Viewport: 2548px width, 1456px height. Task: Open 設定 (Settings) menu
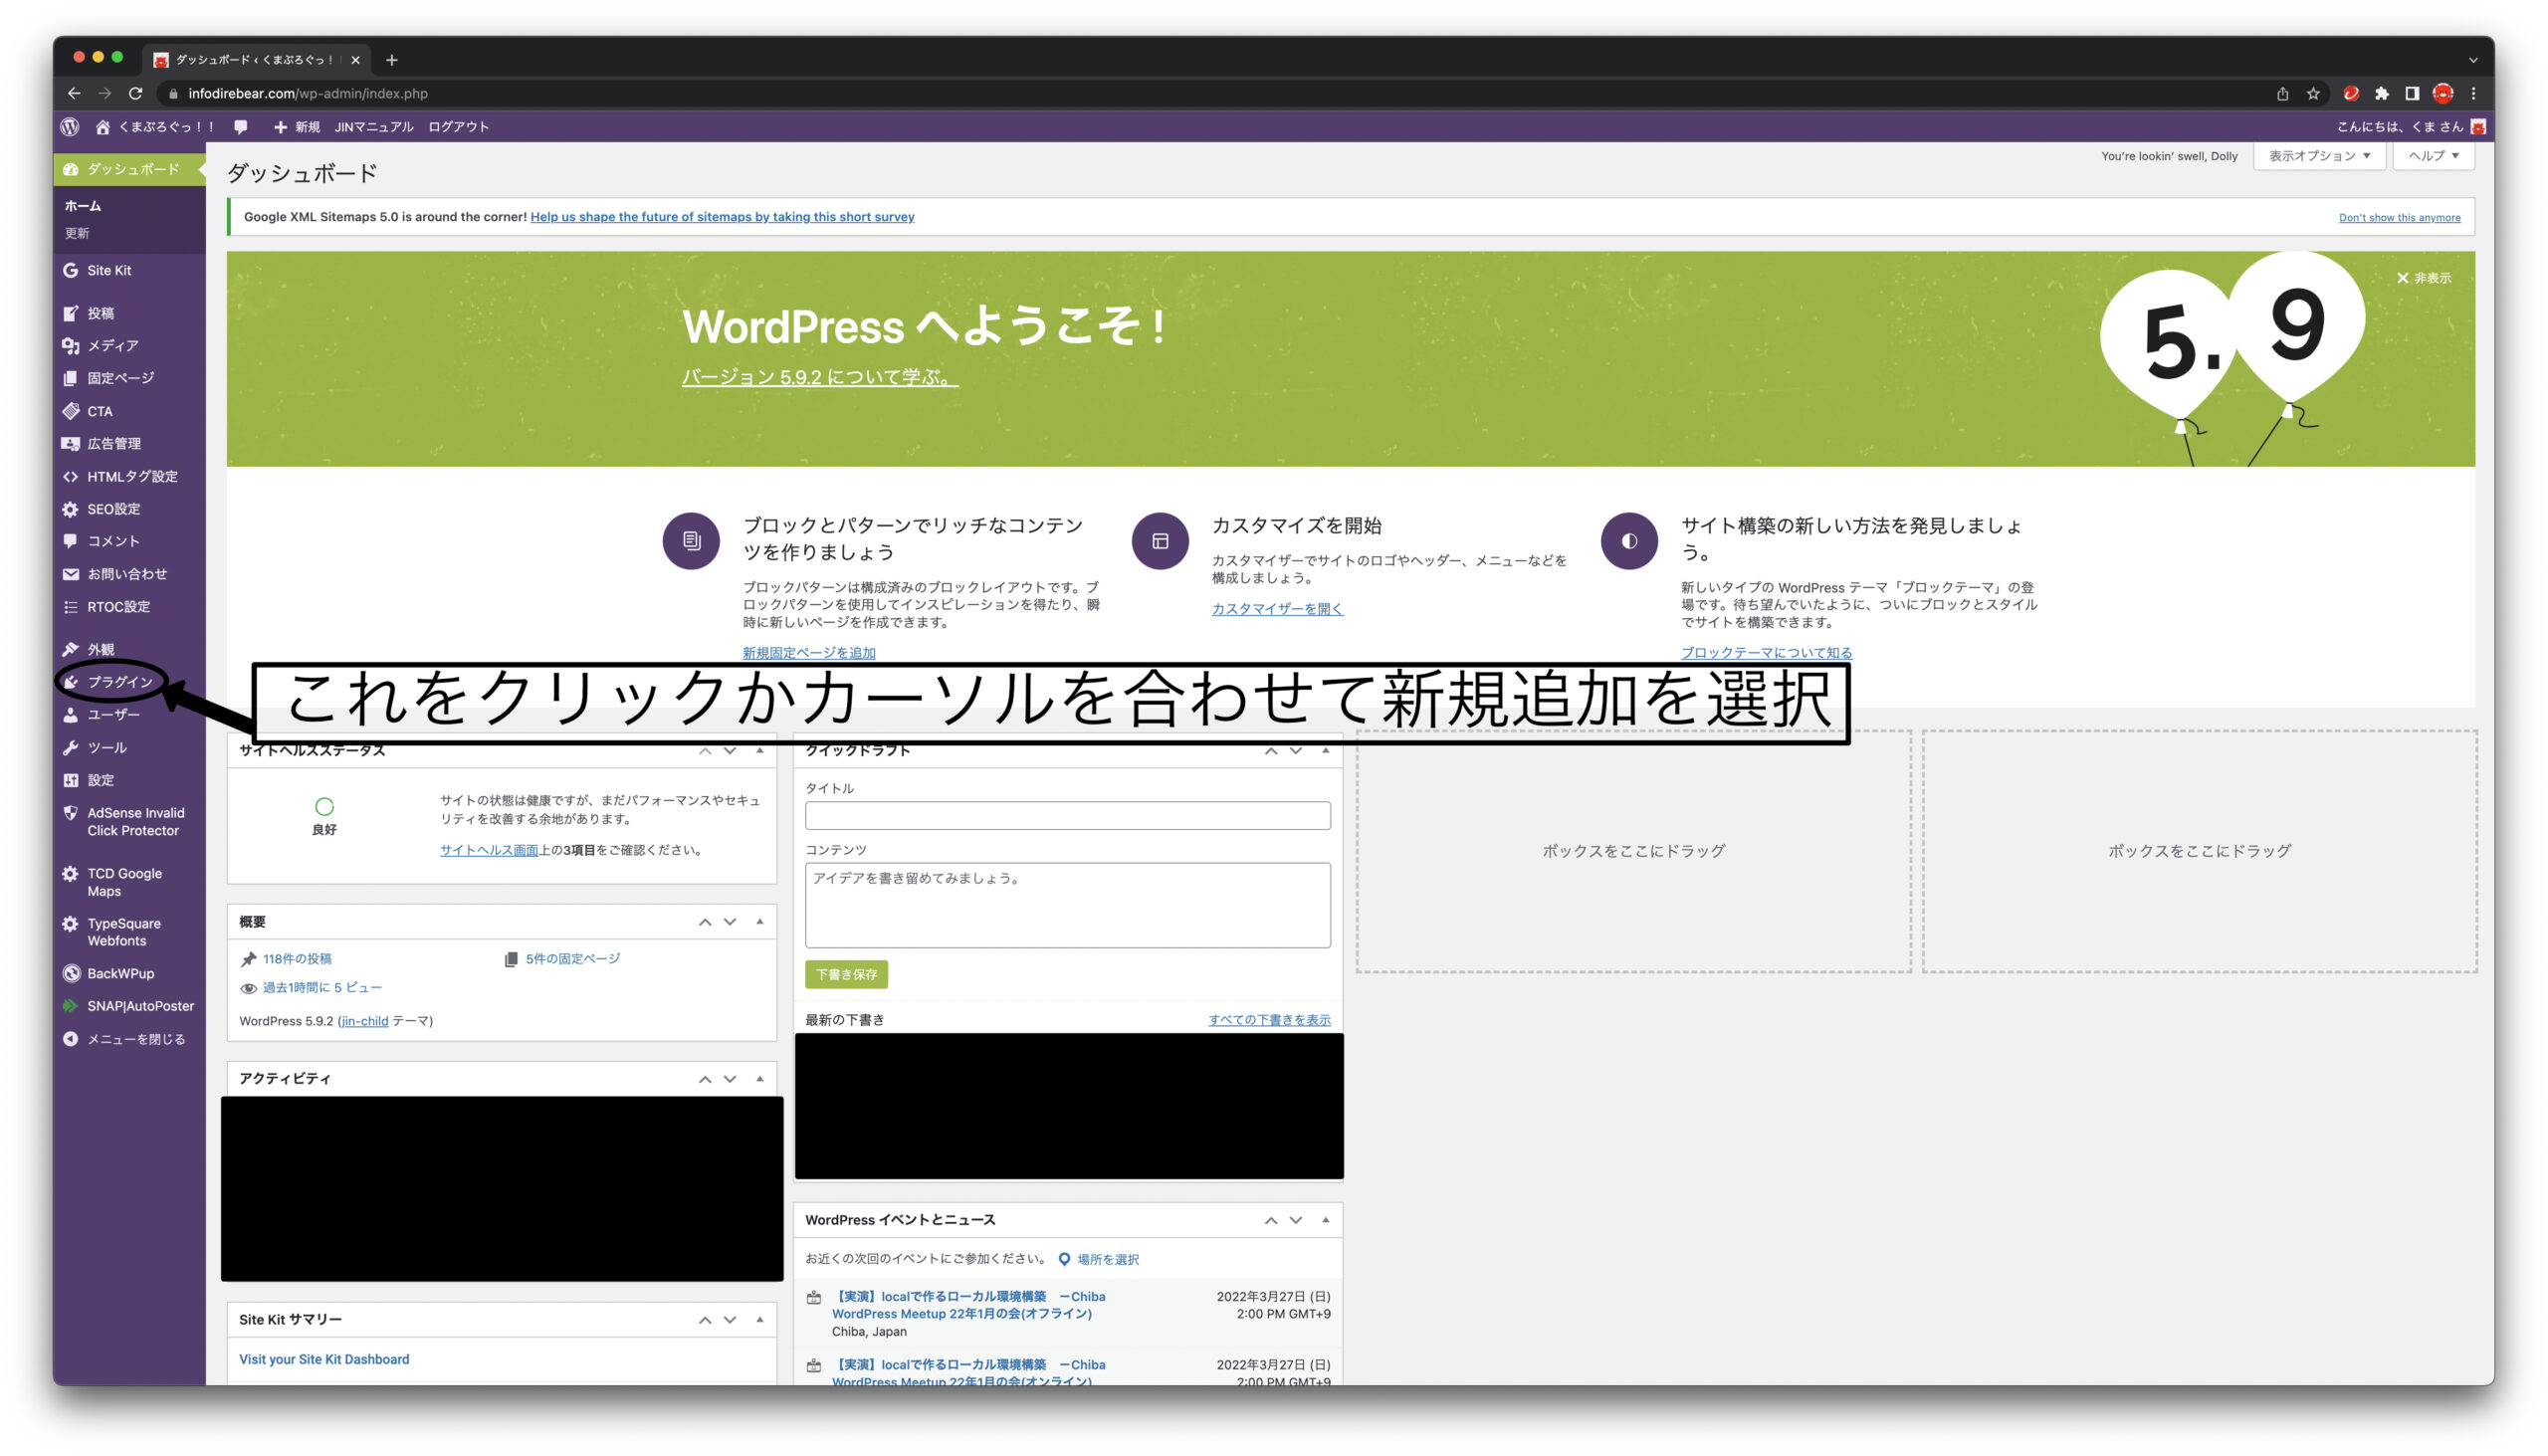pos(100,780)
